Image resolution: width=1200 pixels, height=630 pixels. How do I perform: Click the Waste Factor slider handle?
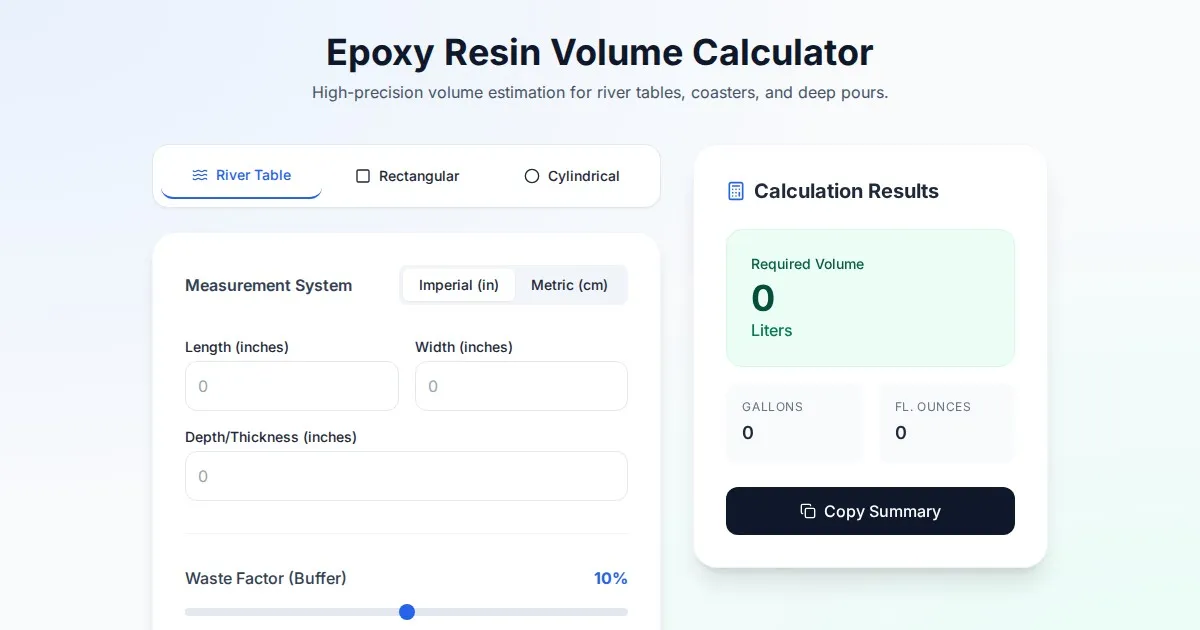click(407, 612)
